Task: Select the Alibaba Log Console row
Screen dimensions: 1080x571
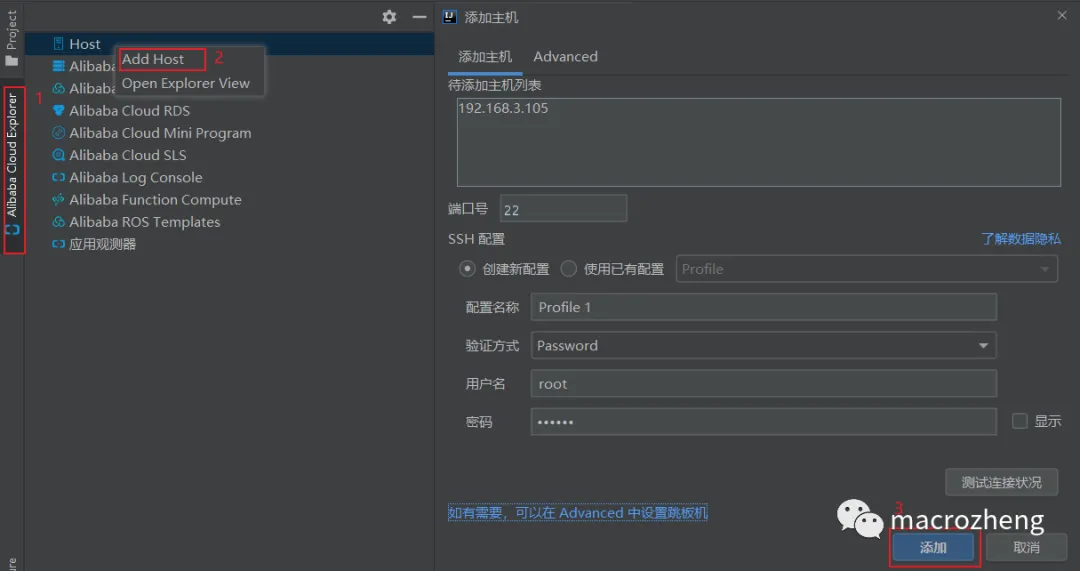Action: pyautogui.click(x=229, y=178)
